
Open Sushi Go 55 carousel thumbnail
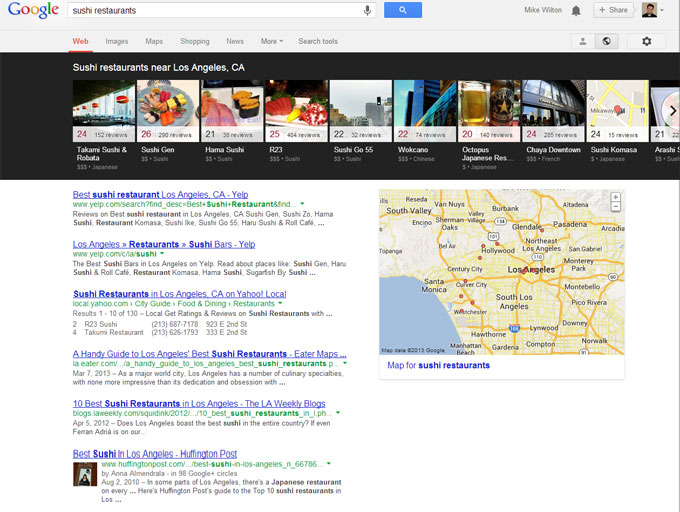click(361, 111)
